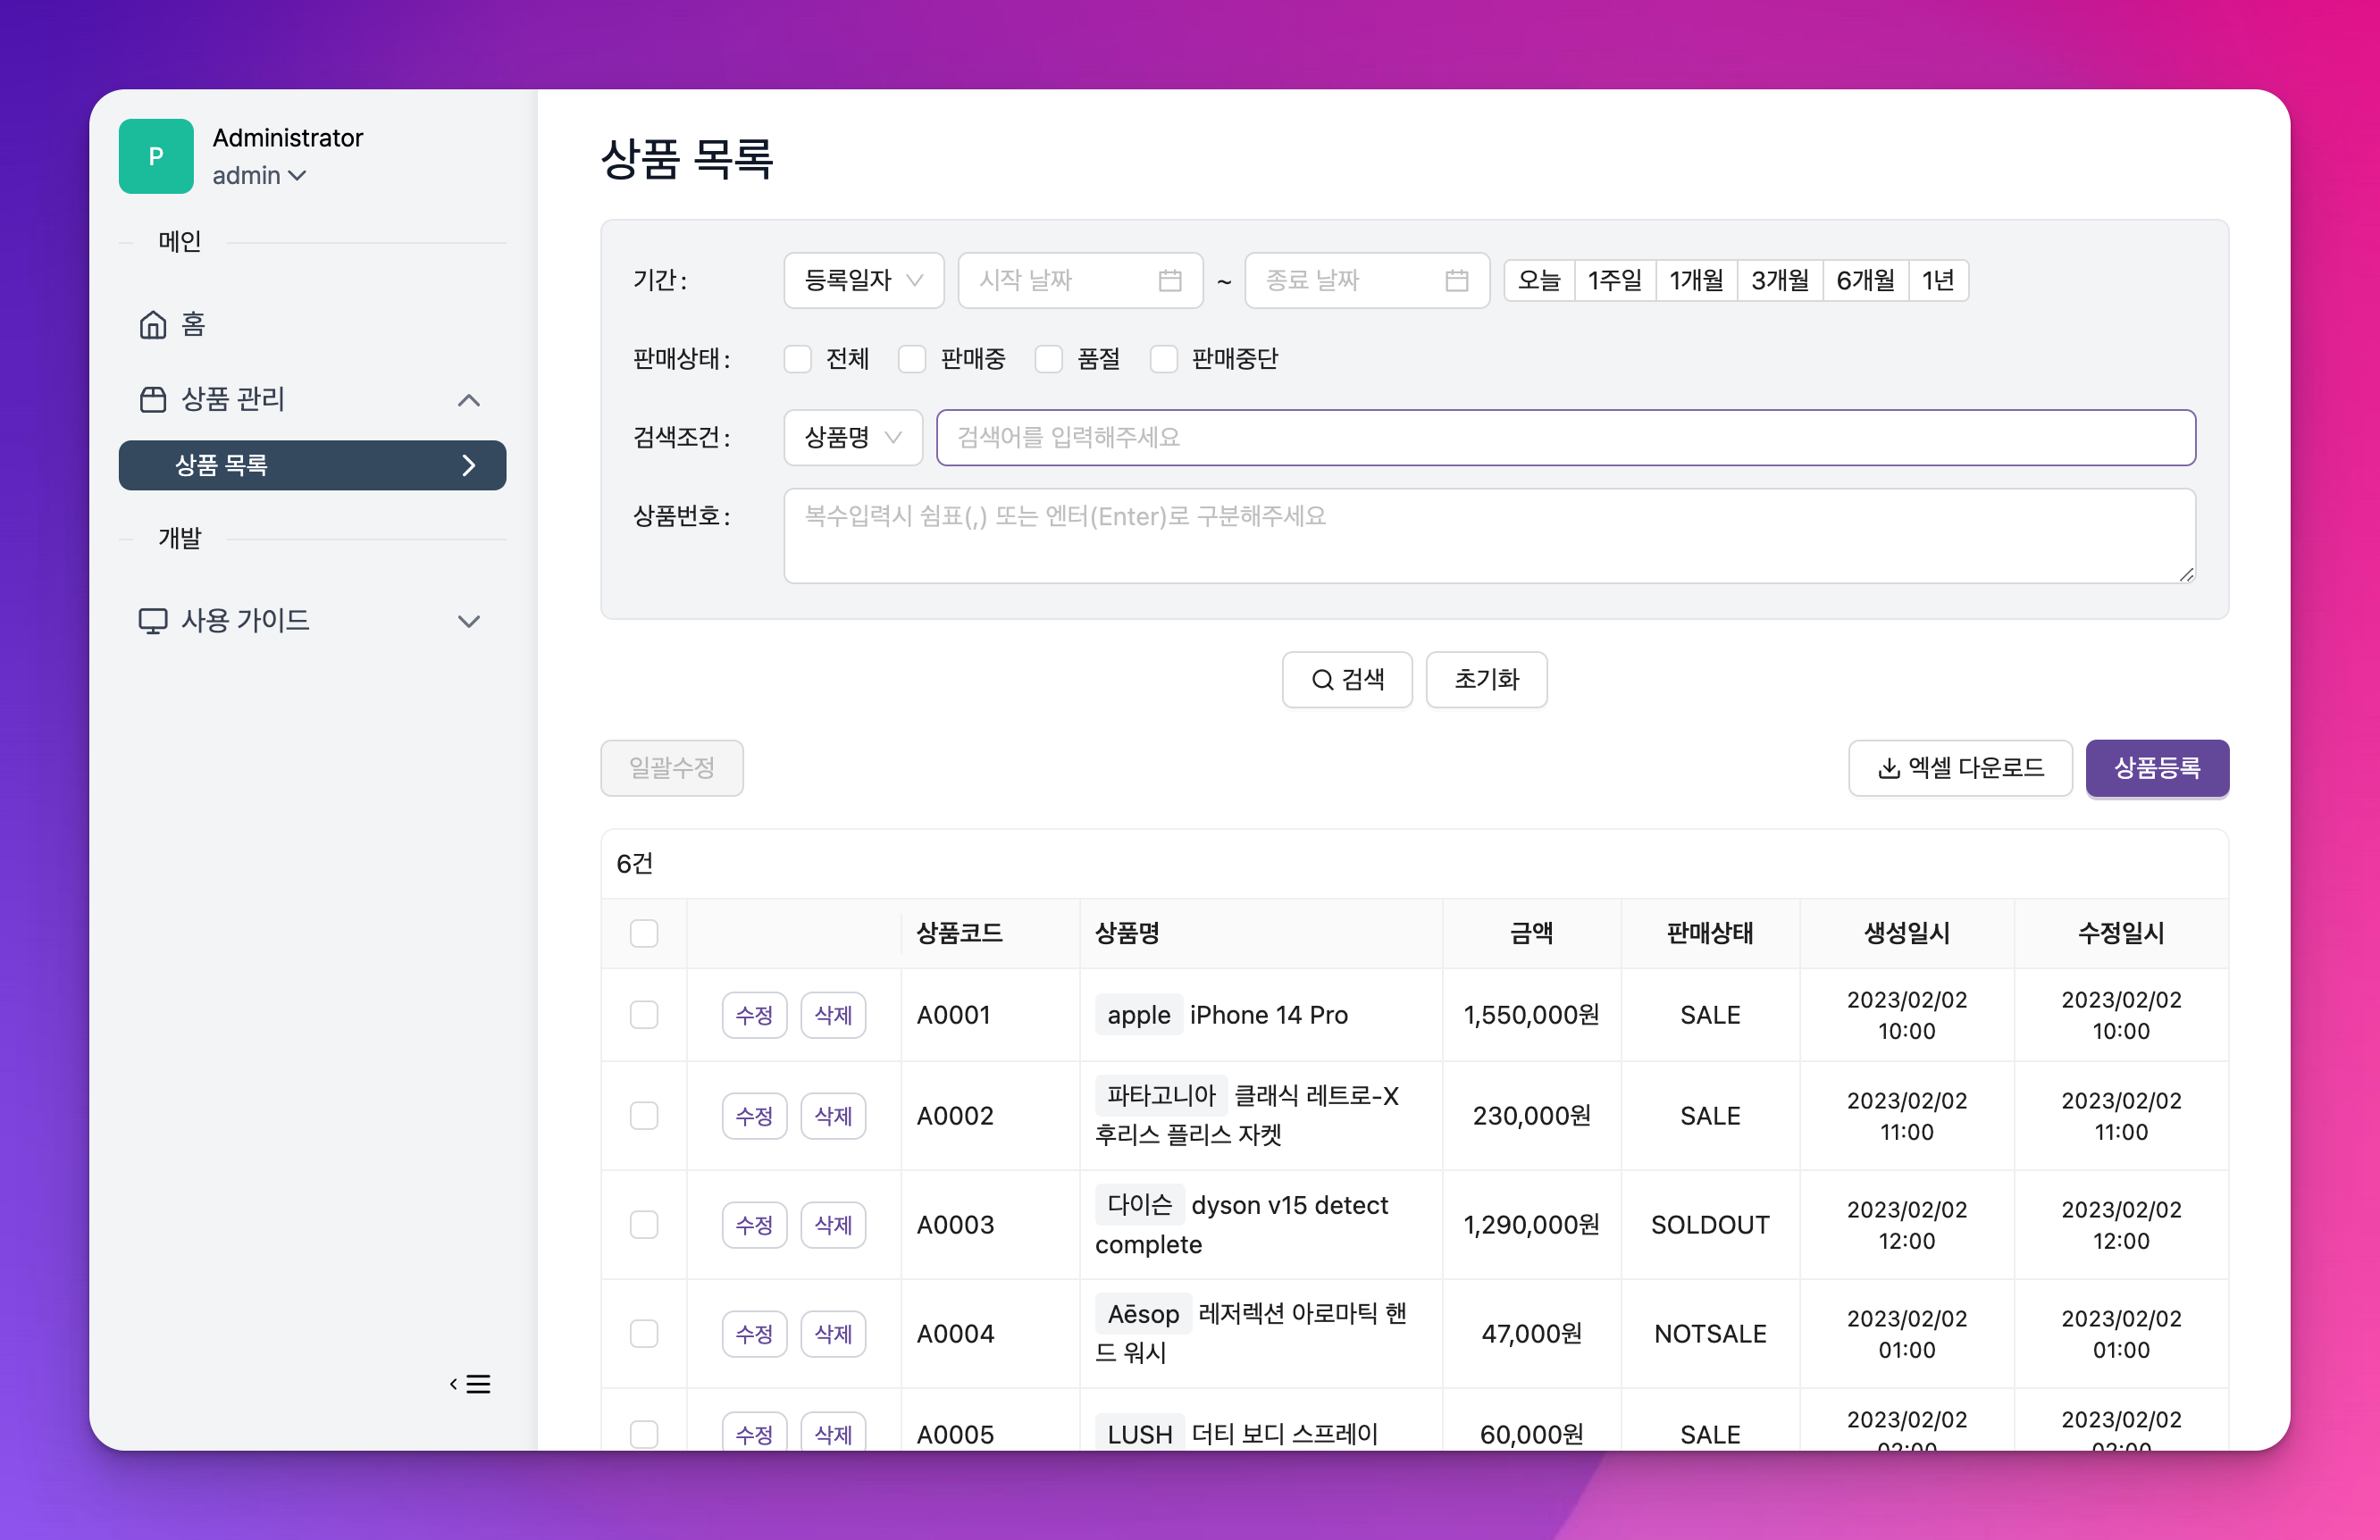Image resolution: width=2380 pixels, height=1540 pixels.
Task: Open the calendar icon in the 종료 날짜 field
Action: [1458, 281]
